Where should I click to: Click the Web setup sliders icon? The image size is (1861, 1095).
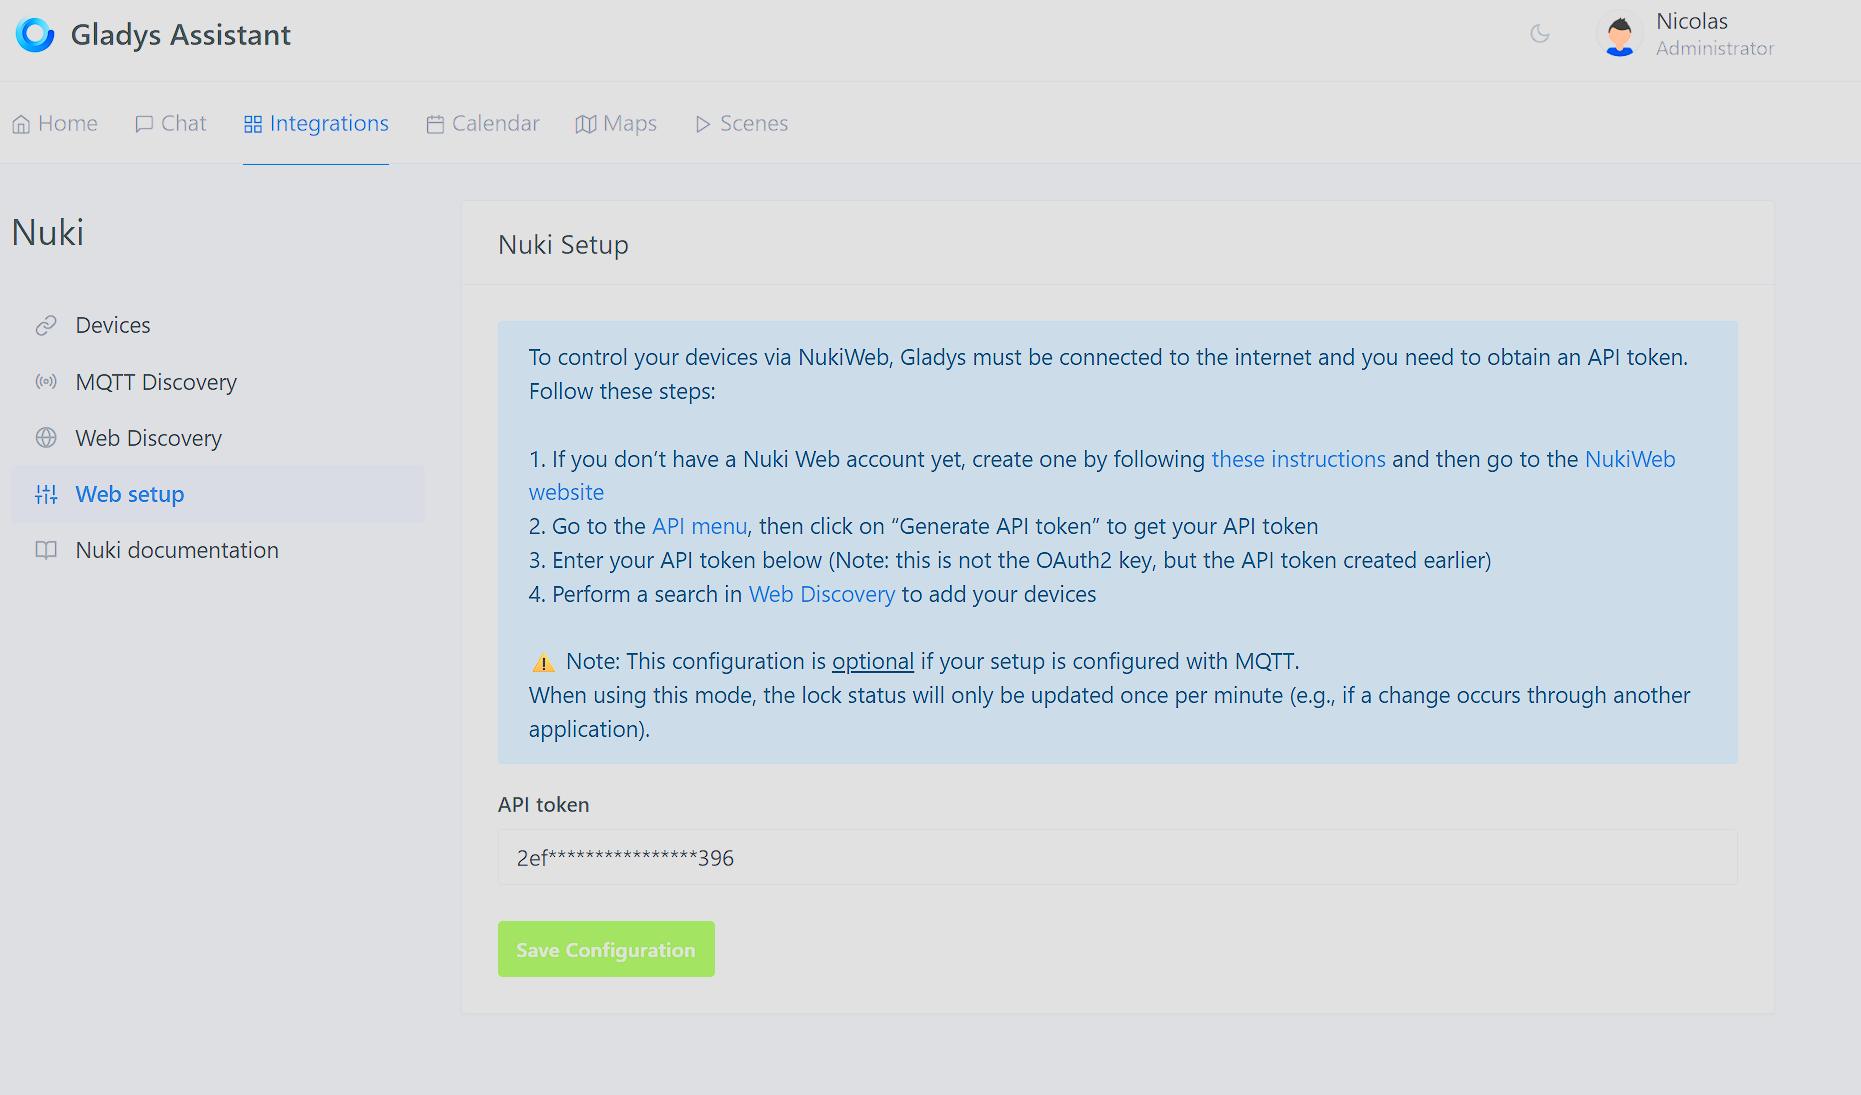45,493
